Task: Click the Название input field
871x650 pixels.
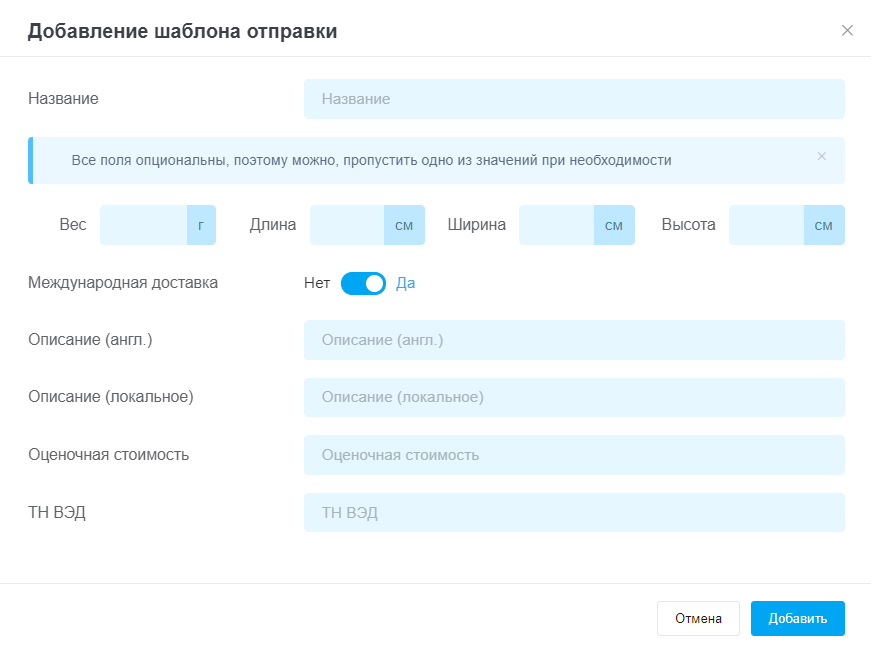Action: tap(574, 99)
